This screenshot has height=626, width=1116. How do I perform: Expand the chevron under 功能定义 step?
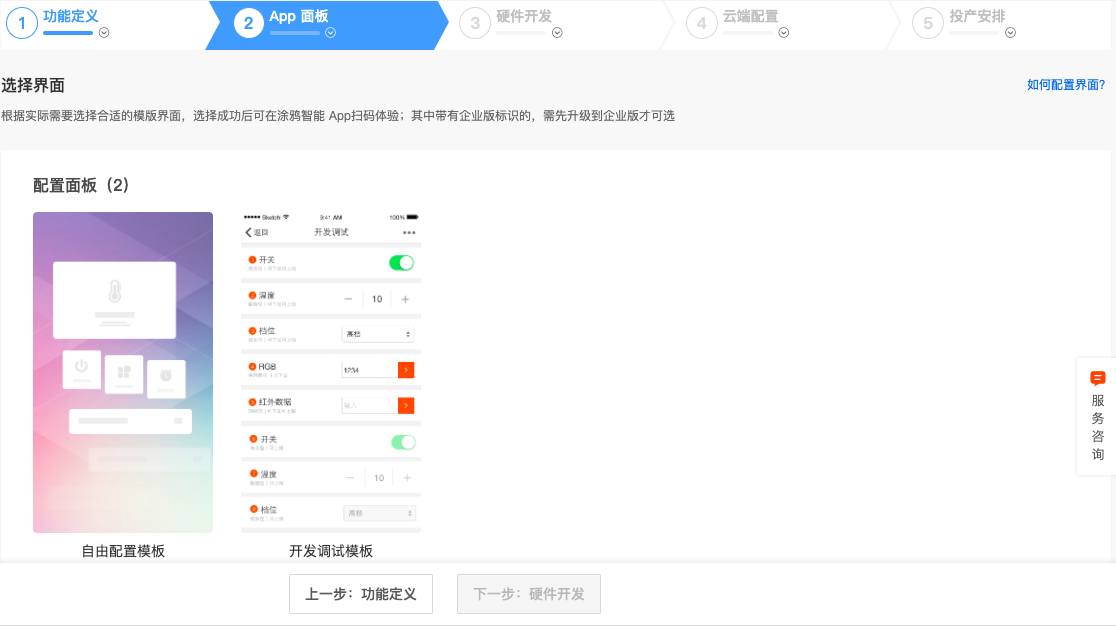coord(104,32)
